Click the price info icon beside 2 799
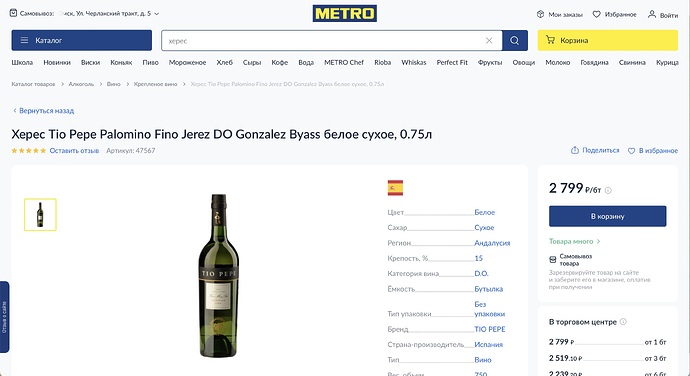 pos(608,190)
